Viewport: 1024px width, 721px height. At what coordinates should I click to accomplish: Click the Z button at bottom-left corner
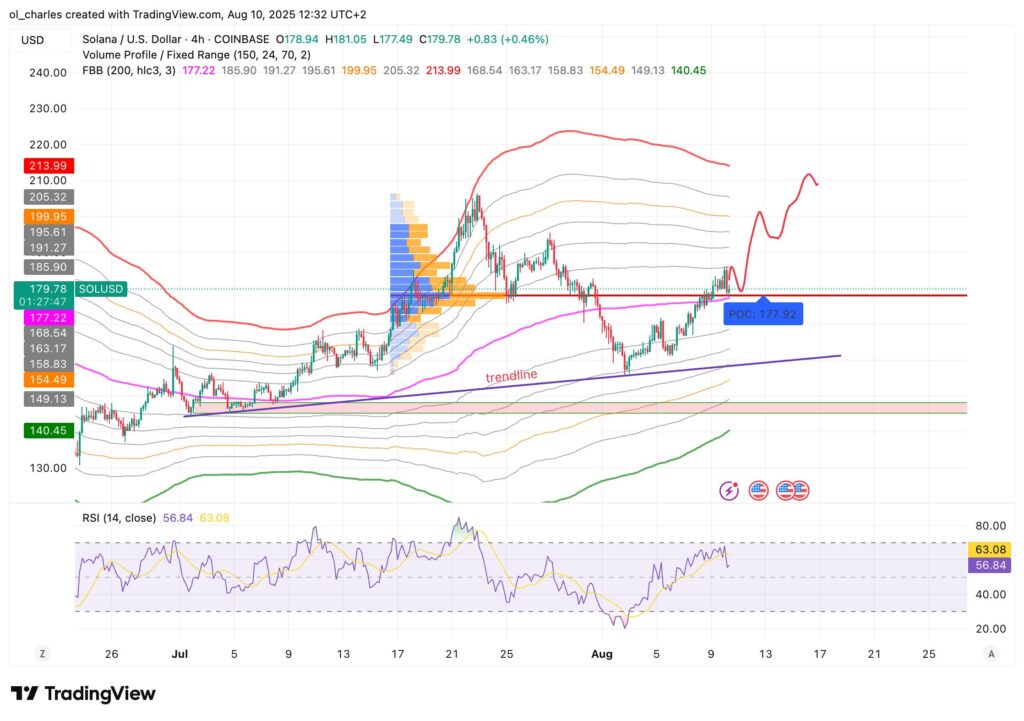pyautogui.click(x=43, y=653)
